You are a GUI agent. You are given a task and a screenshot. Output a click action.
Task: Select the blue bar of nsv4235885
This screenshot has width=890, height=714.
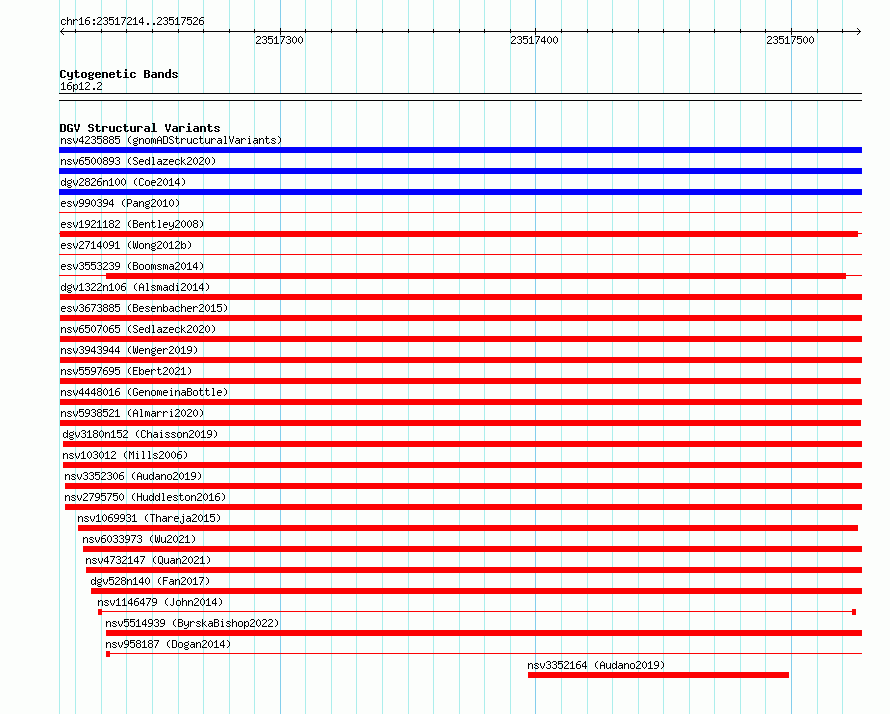(460, 150)
